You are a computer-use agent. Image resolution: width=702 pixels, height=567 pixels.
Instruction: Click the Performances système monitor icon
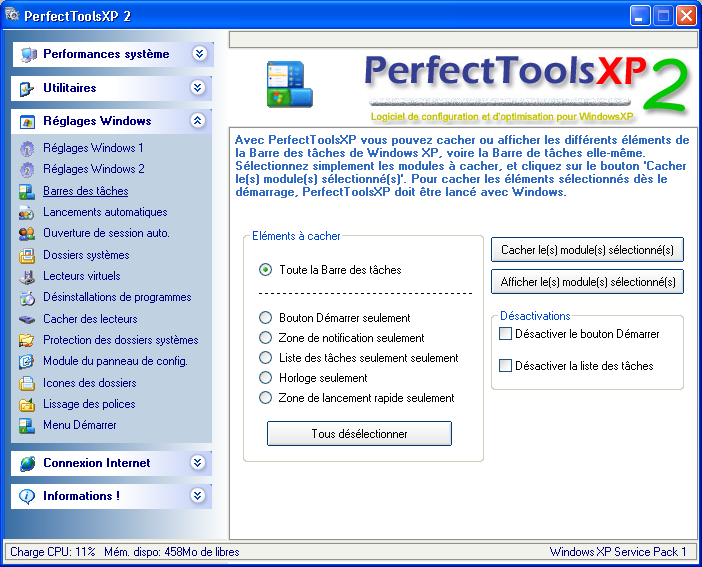(28, 55)
